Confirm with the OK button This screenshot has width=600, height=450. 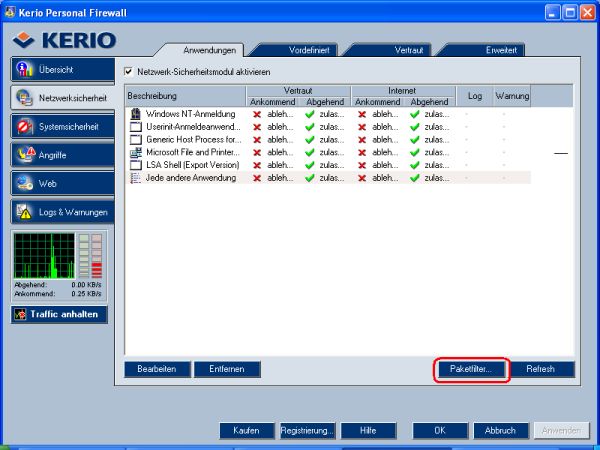pos(440,431)
